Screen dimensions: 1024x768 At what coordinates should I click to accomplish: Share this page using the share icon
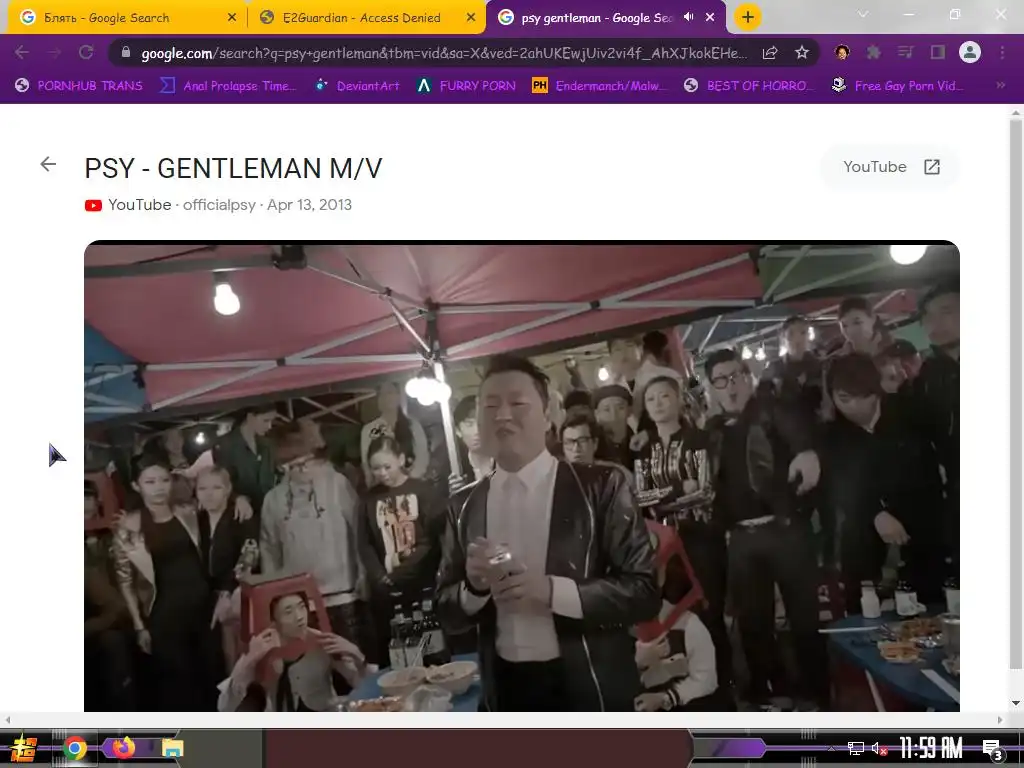(770, 53)
